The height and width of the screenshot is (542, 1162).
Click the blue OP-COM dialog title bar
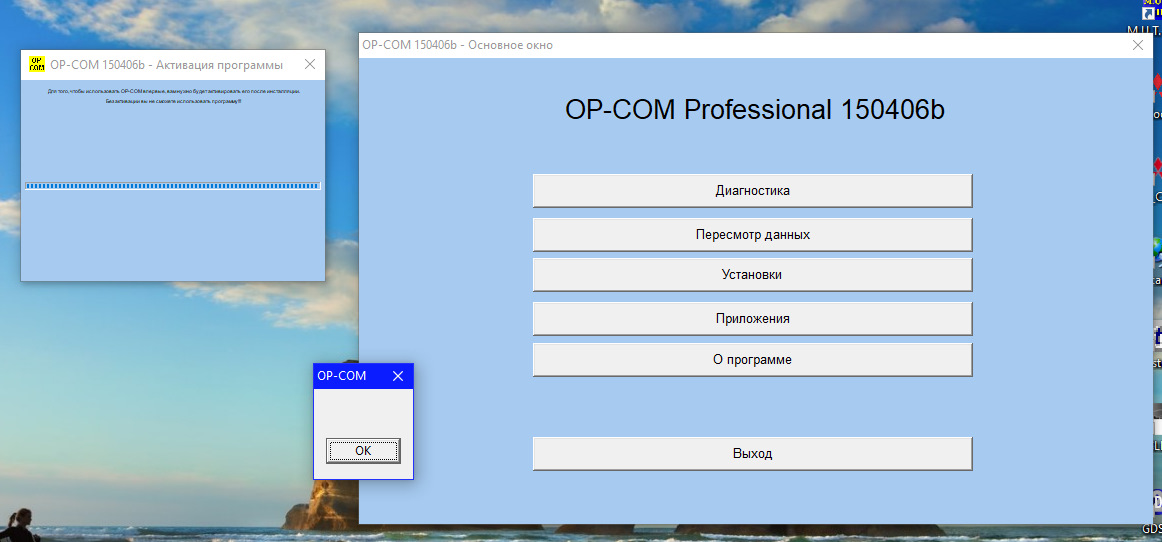pyautogui.click(x=350, y=376)
